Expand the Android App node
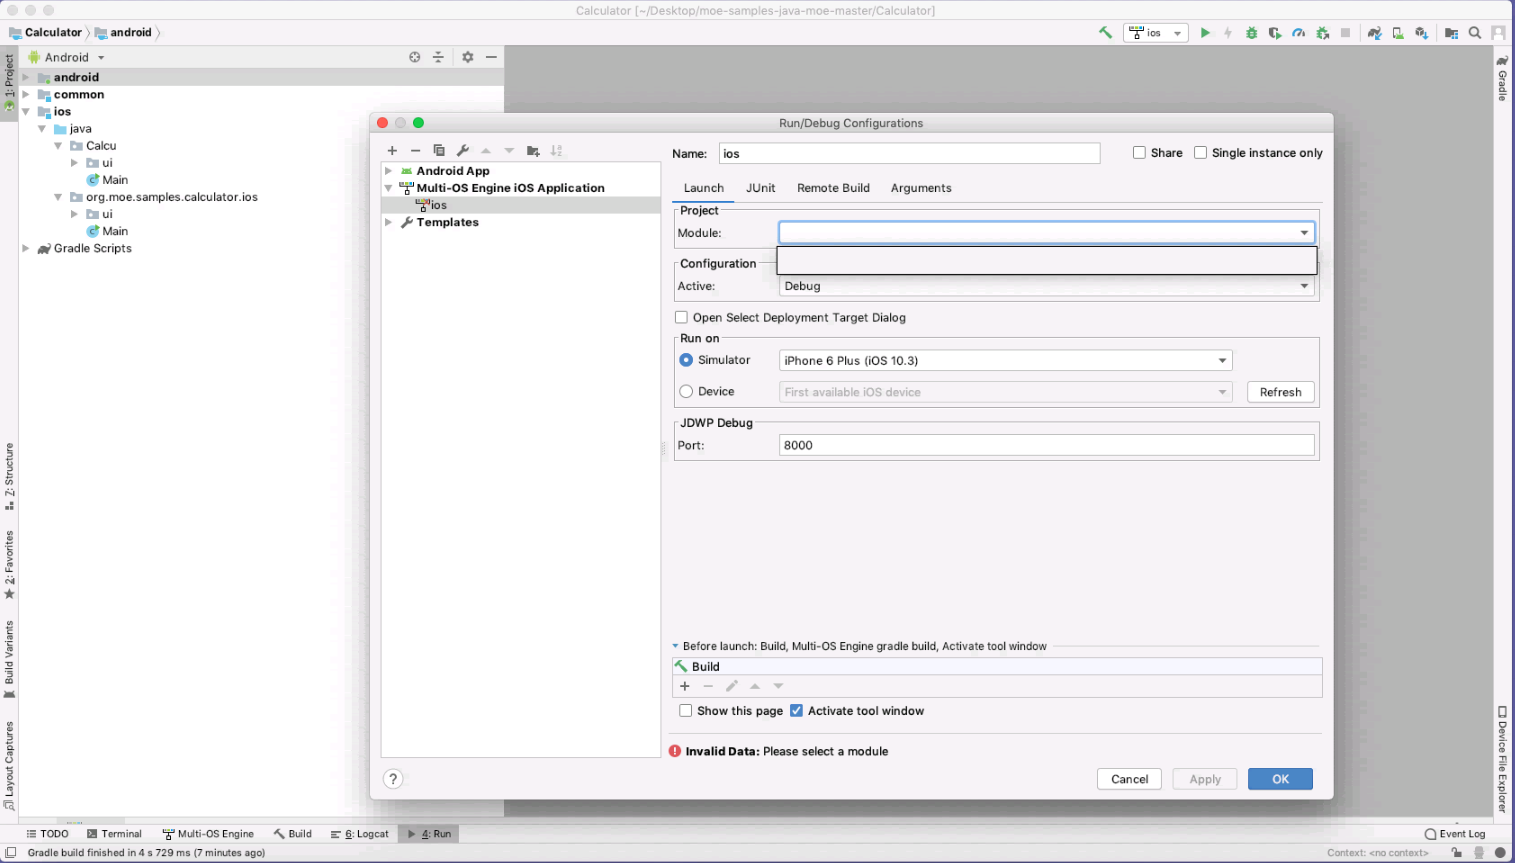Image resolution: width=1515 pixels, height=863 pixels. point(389,171)
